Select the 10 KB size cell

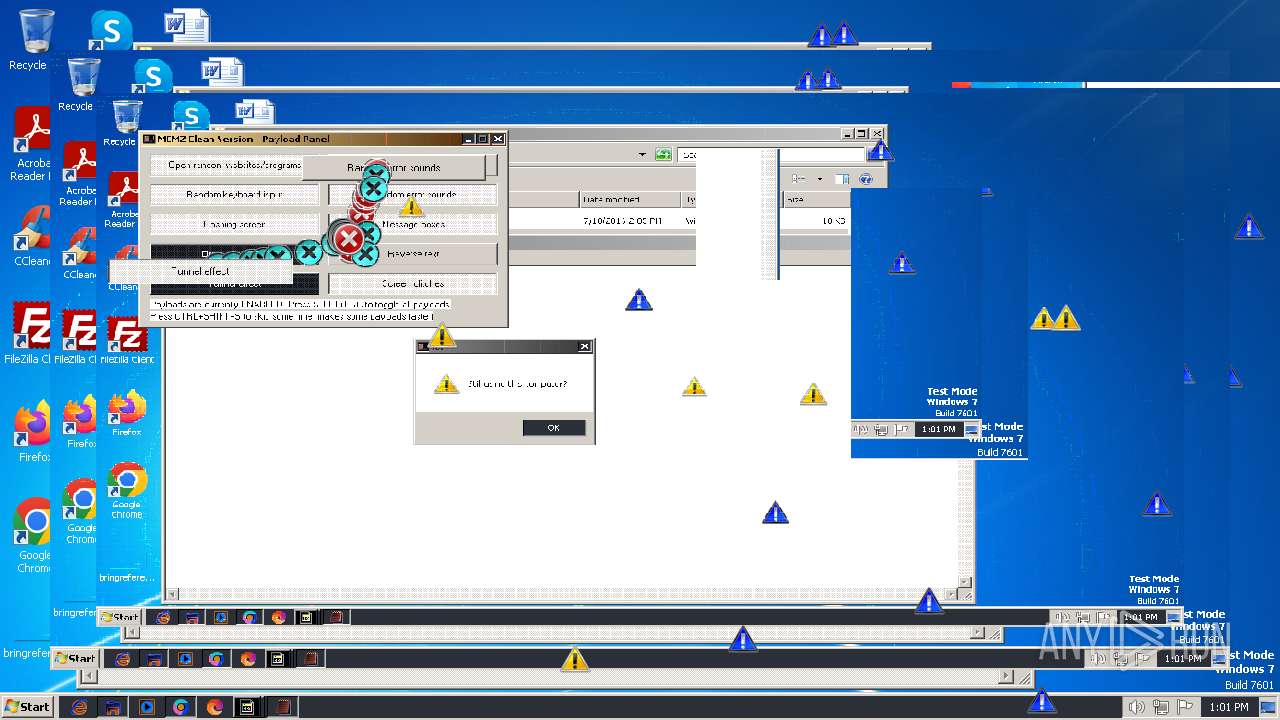click(x=834, y=220)
